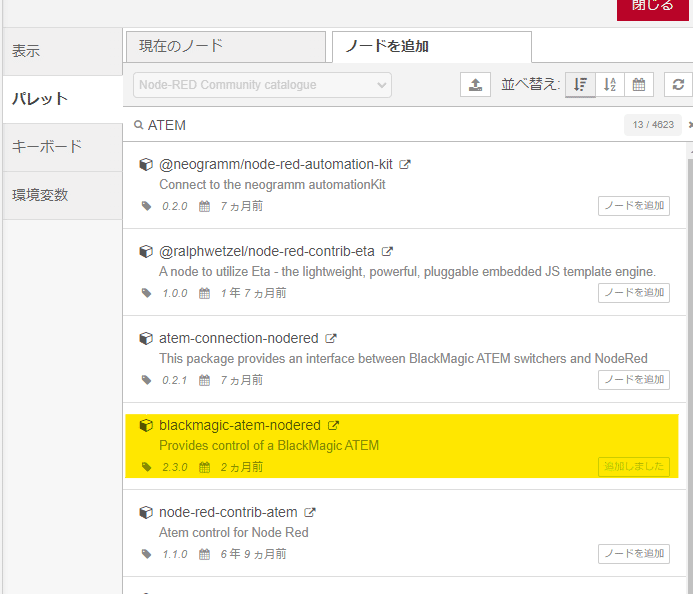This screenshot has height=594, width=693.
Task: Click the 13 / 4623 result count badge
Action: click(653, 125)
